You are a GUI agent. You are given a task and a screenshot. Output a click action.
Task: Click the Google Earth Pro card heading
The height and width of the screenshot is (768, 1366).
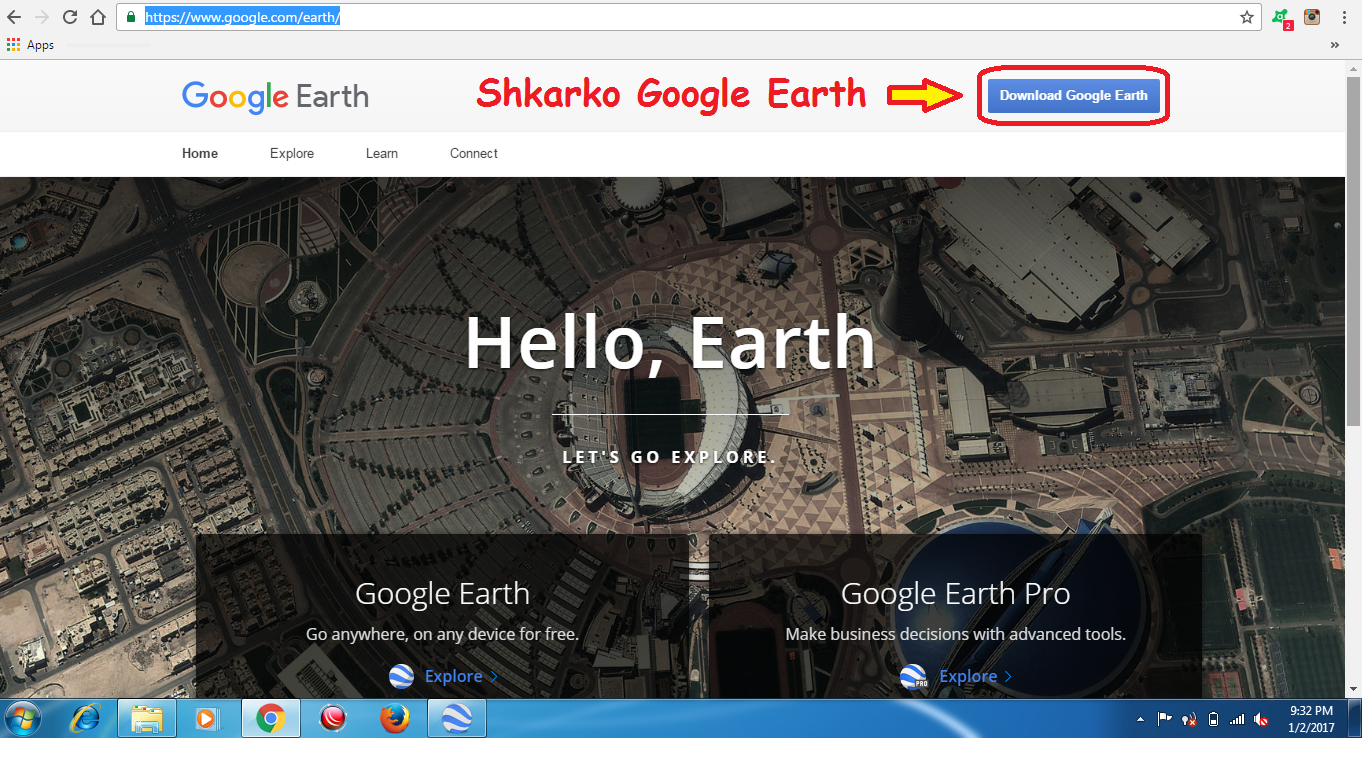[956, 594]
